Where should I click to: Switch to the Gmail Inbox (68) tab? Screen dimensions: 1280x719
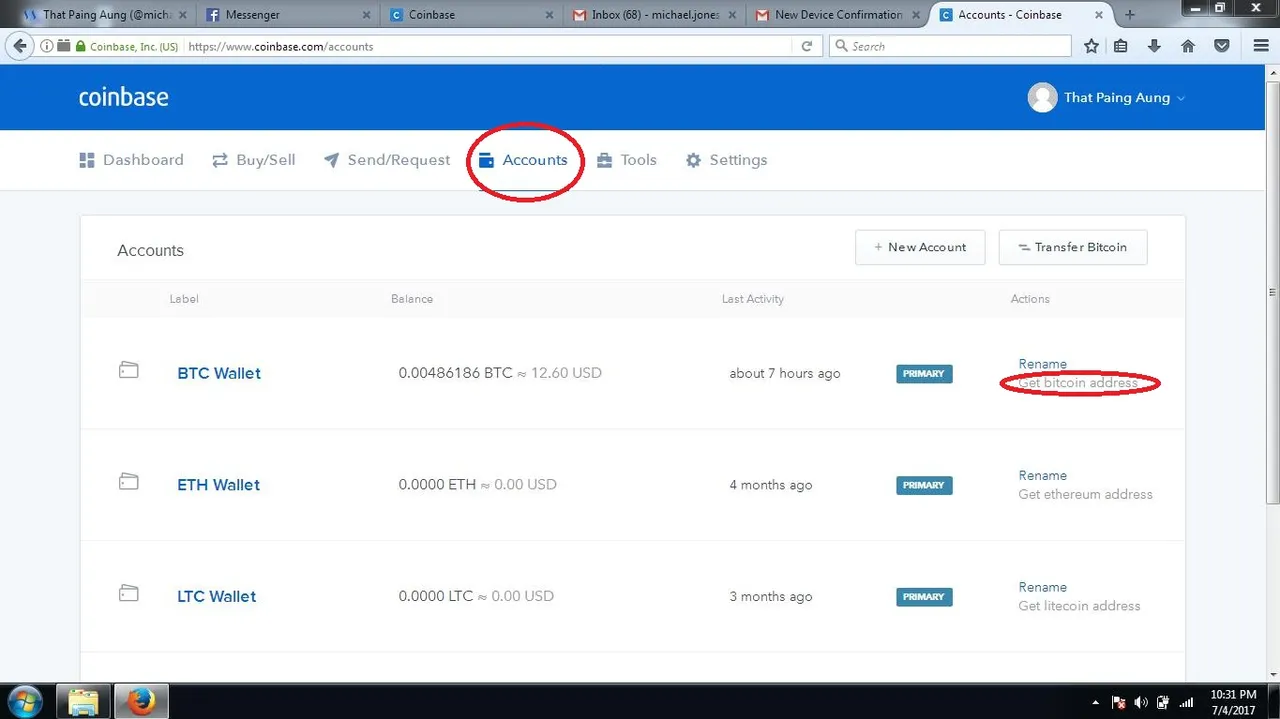(x=656, y=15)
